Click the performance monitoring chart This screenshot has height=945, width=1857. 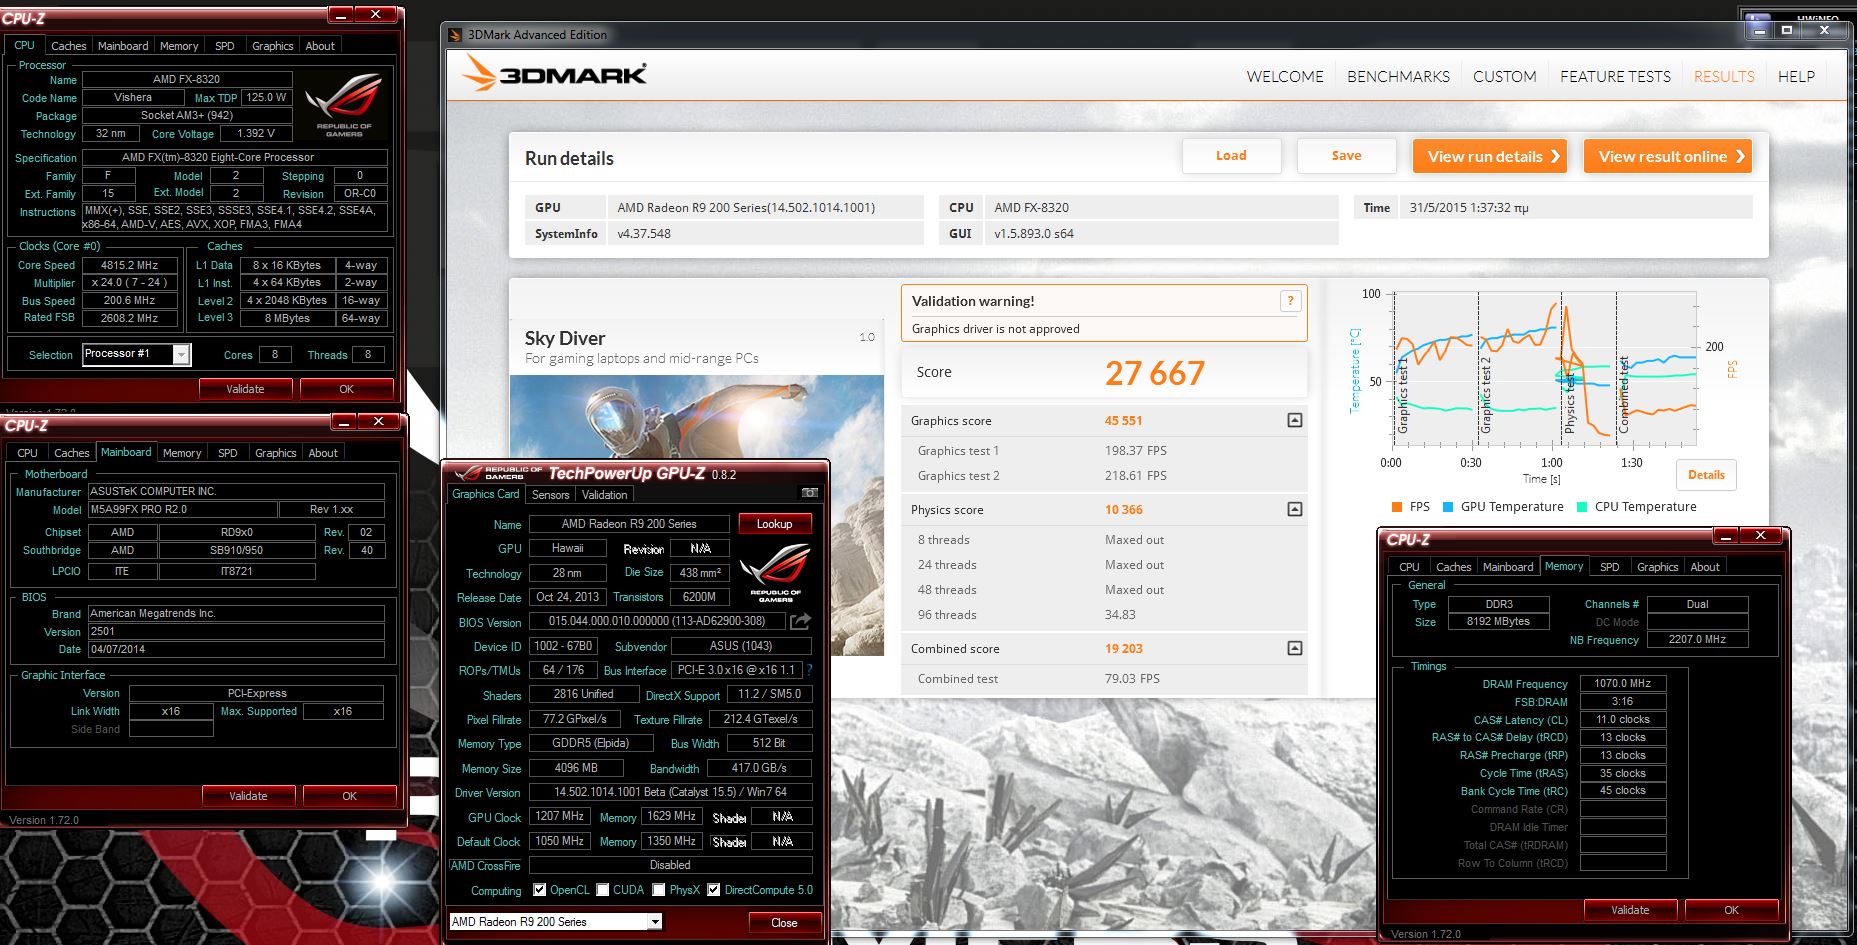point(1545,370)
